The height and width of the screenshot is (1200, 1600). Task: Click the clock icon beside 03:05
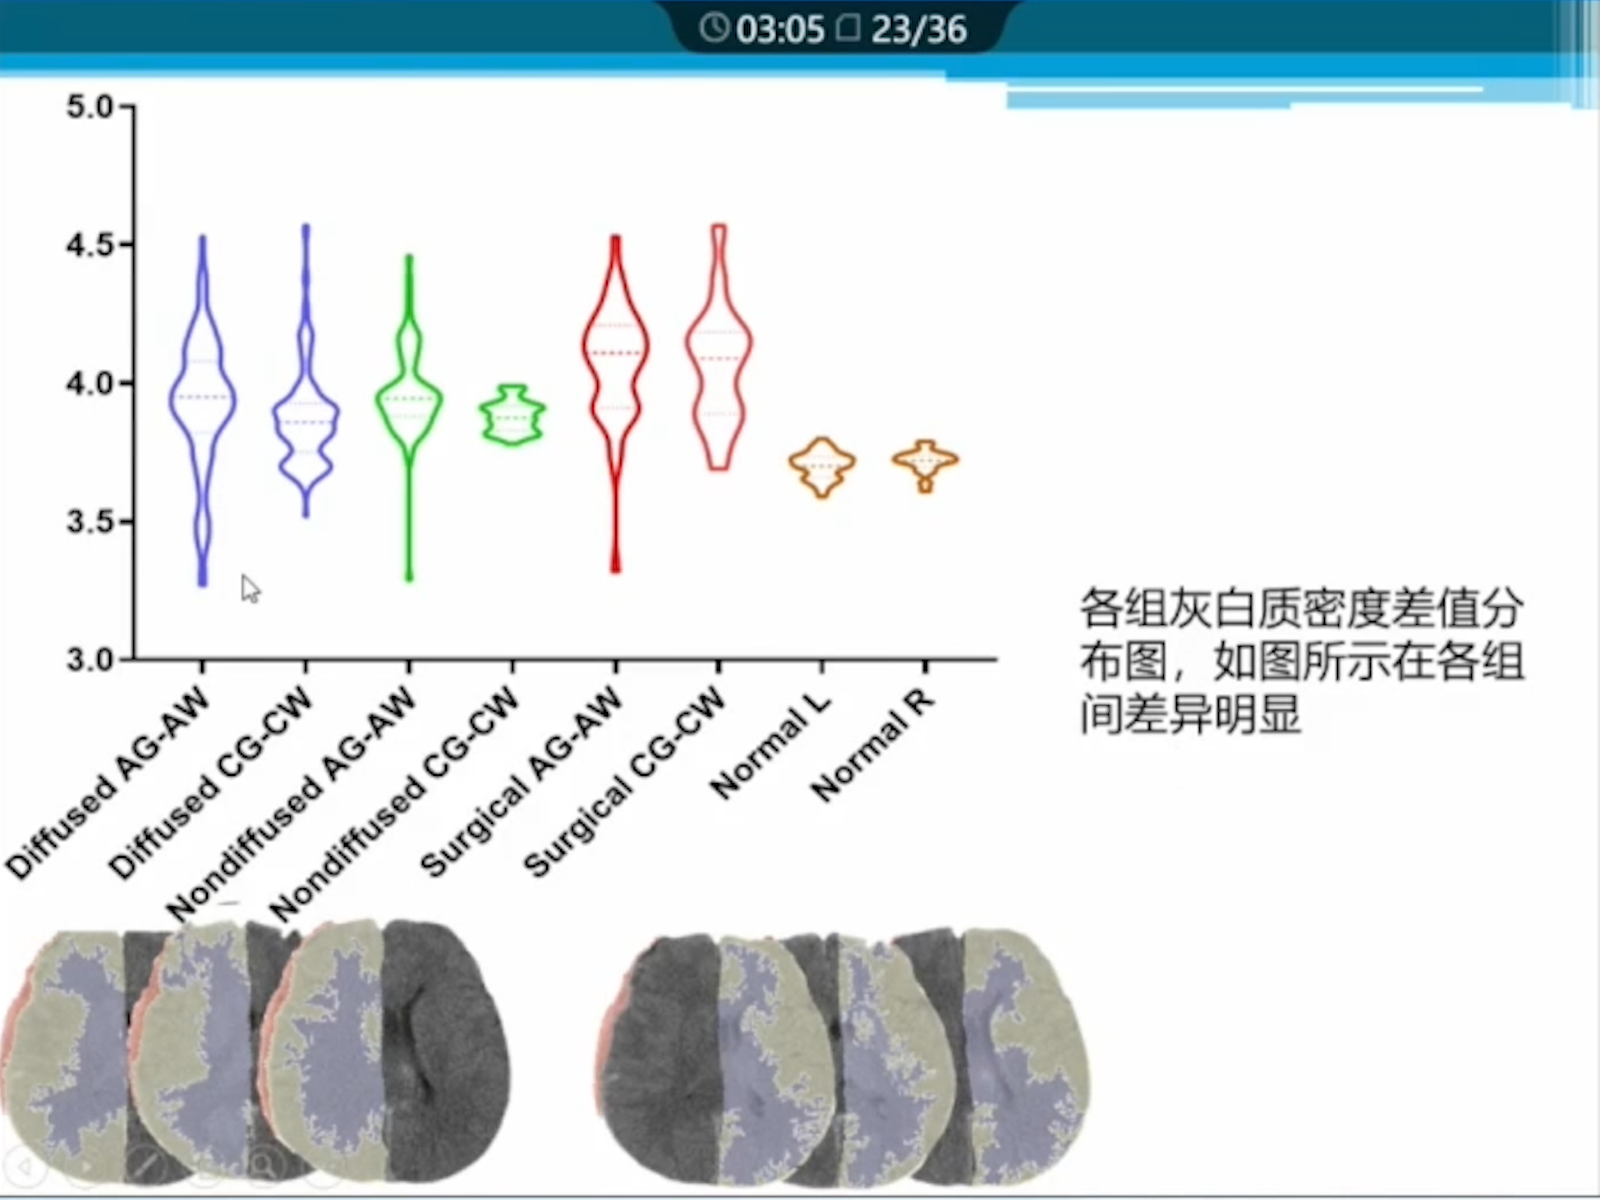click(713, 28)
